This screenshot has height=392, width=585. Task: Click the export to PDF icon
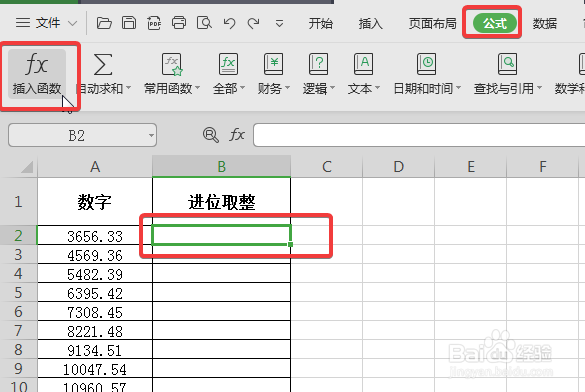(x=154, y=23)
